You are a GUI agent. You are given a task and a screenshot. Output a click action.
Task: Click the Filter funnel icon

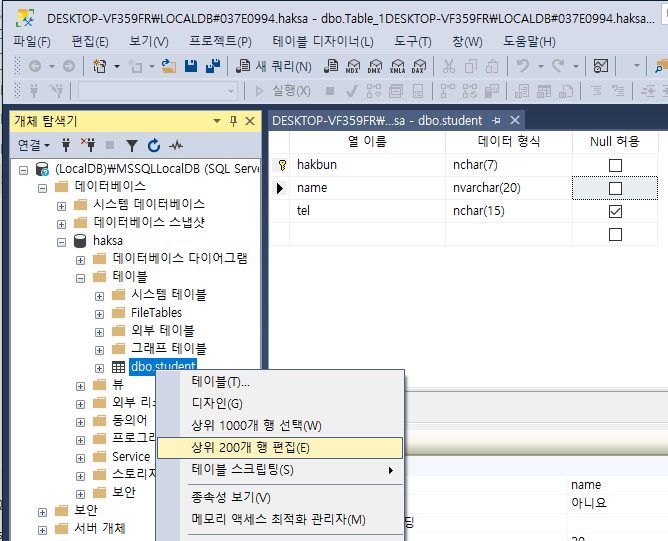(132, 146)
